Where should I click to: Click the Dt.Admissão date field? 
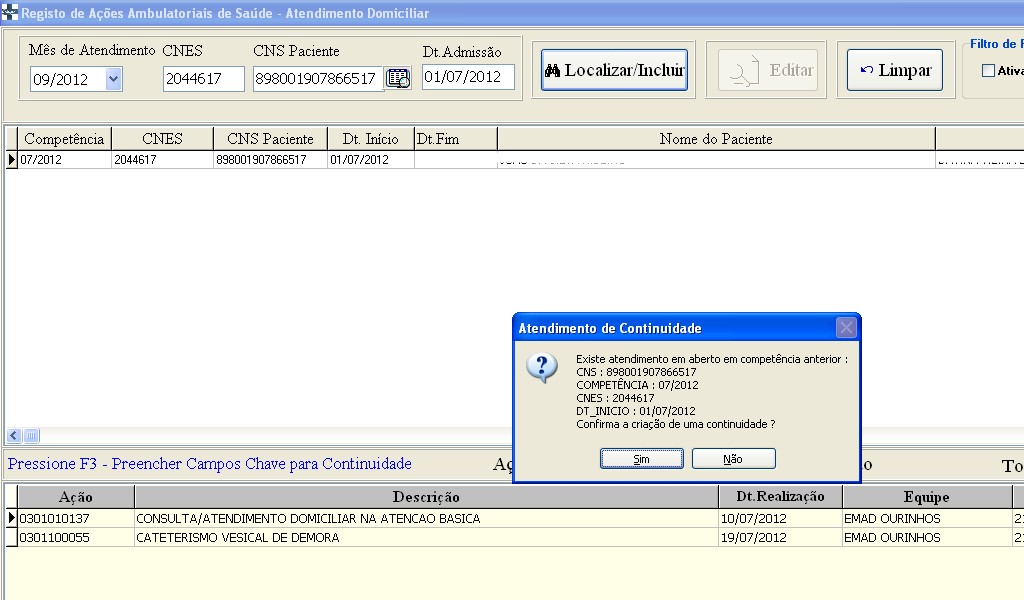click(467, 77)
